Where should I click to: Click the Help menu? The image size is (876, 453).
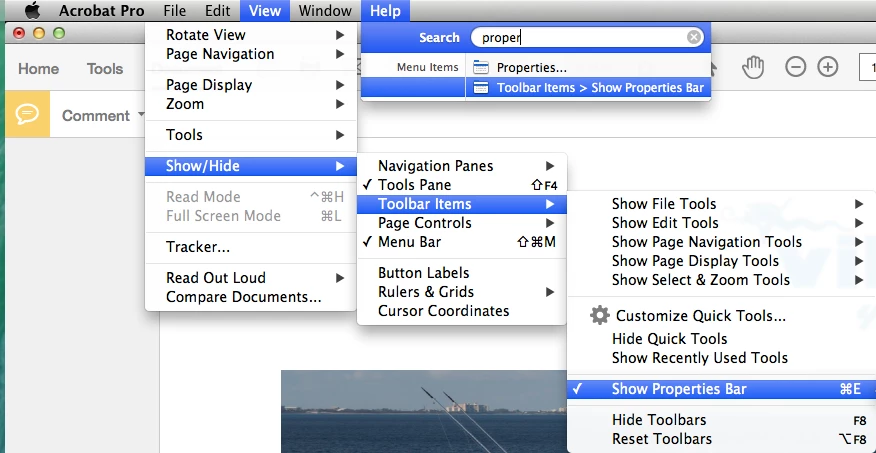click(385, 11)
